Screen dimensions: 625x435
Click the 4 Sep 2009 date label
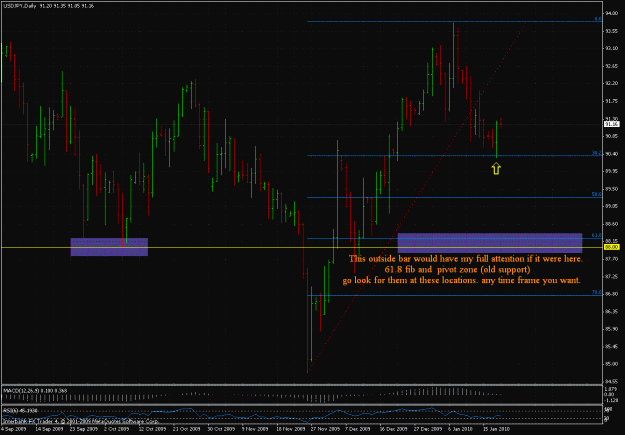(x=14, y=429)
